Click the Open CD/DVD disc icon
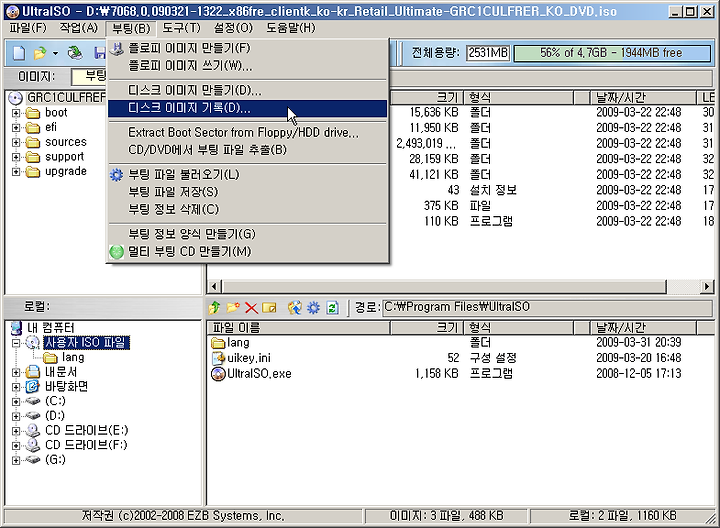 [x=75, y=53]
